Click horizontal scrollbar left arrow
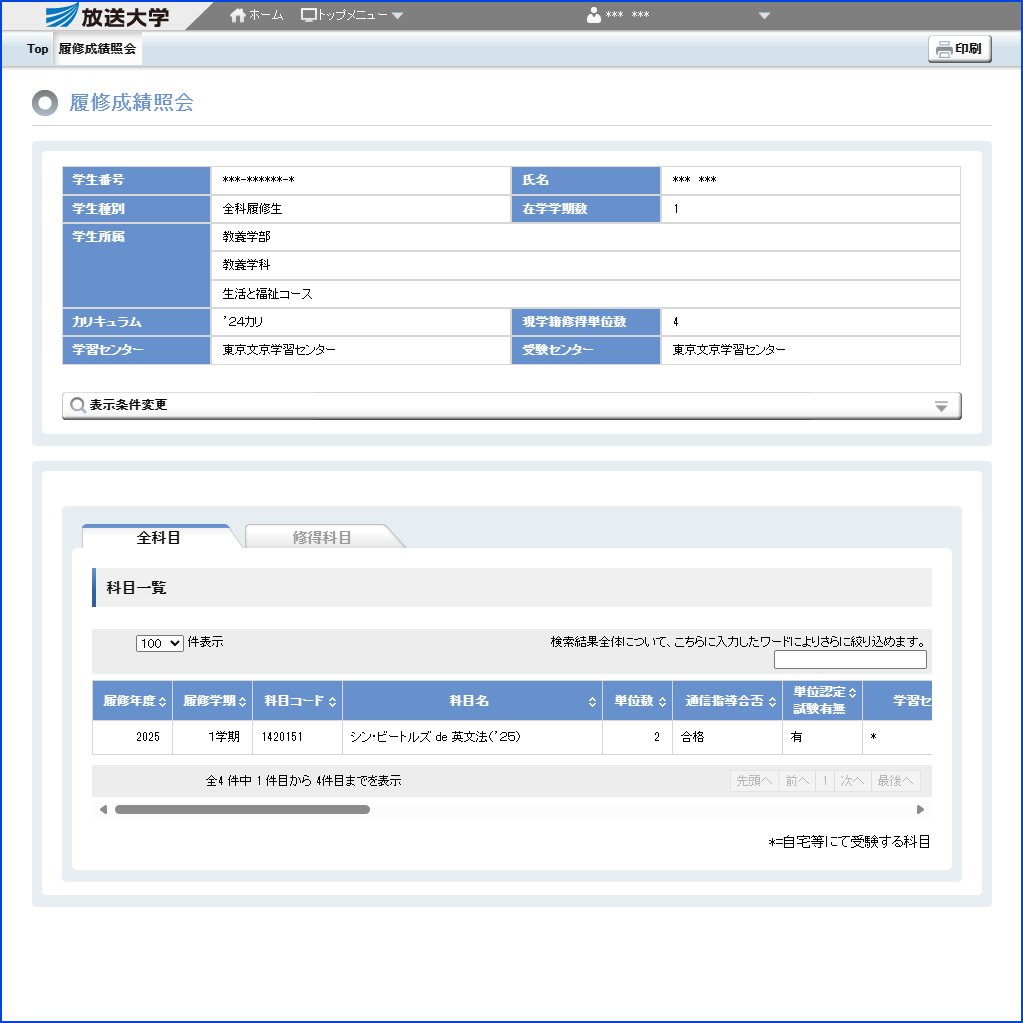 click(103, 809)
